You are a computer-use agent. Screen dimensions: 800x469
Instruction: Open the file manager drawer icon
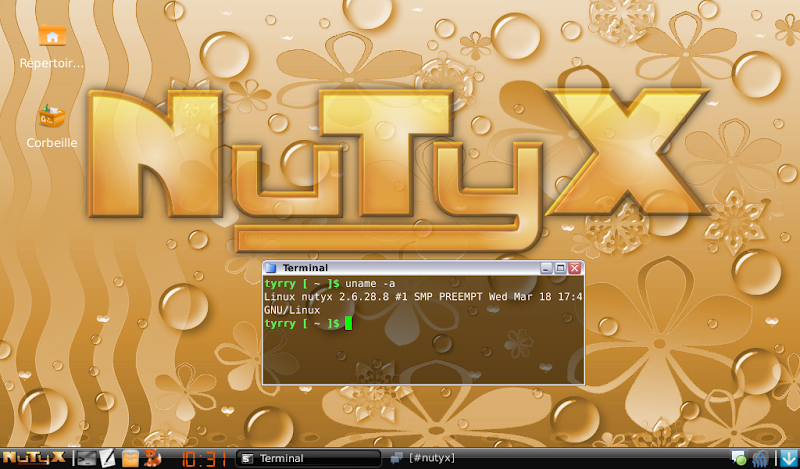pos(130,458)
